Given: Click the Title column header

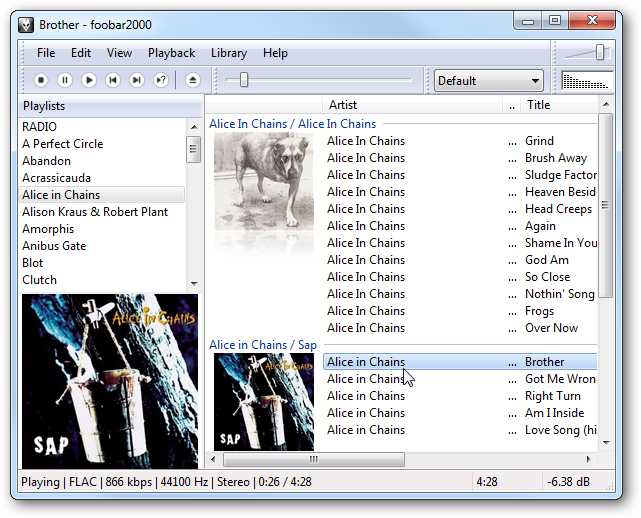Looking at the screenshot, I should click(x=559, y=105).
